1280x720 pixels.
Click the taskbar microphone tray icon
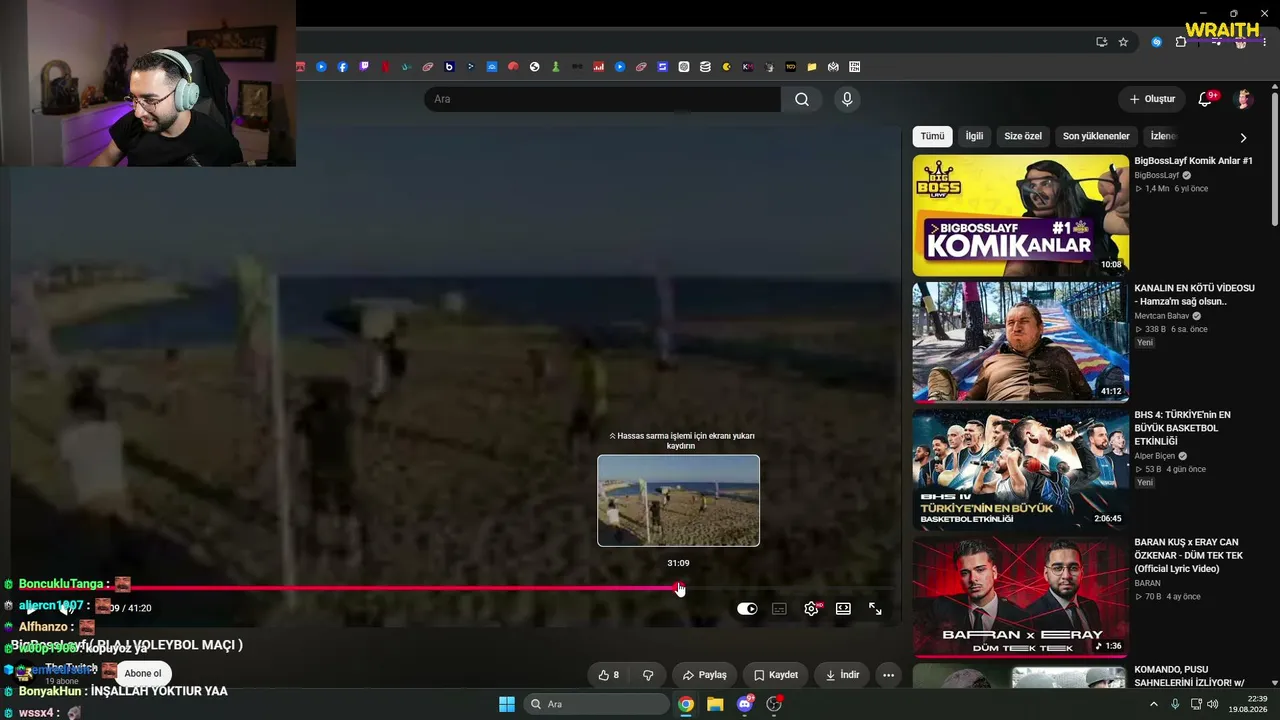pyautogui.click(x=1175, y=704)
